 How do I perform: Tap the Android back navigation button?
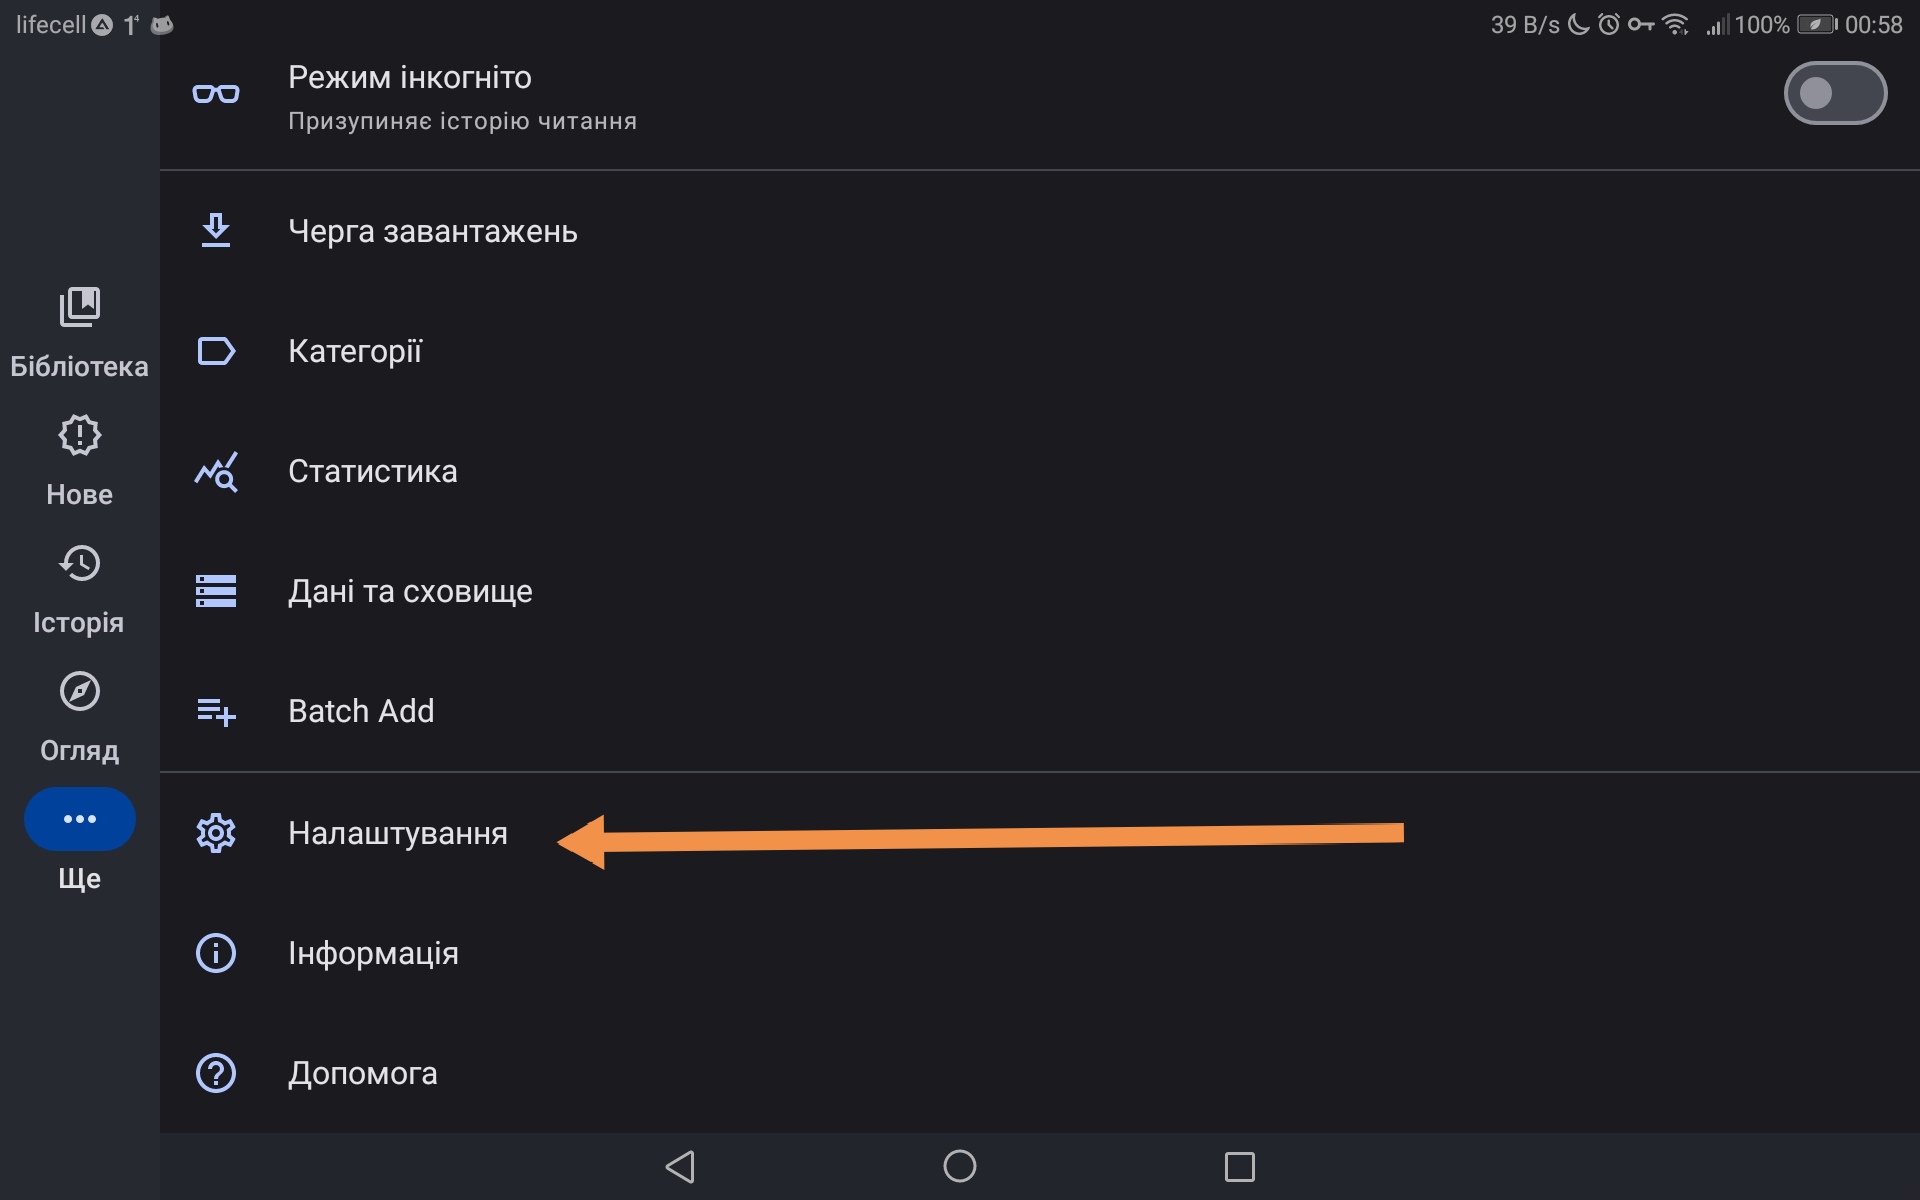tap(680, 1166)
